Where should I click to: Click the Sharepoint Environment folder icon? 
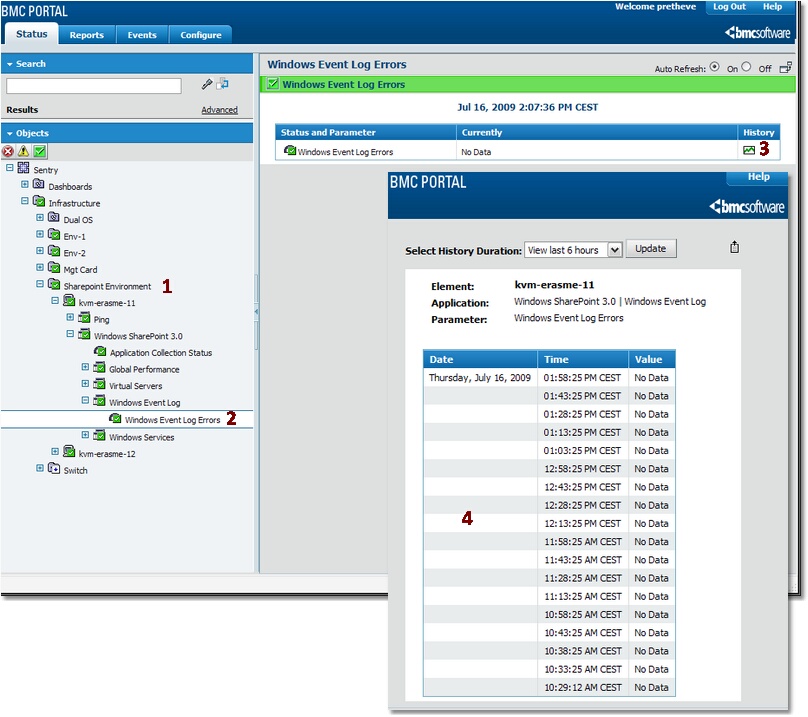click(54, 284)
